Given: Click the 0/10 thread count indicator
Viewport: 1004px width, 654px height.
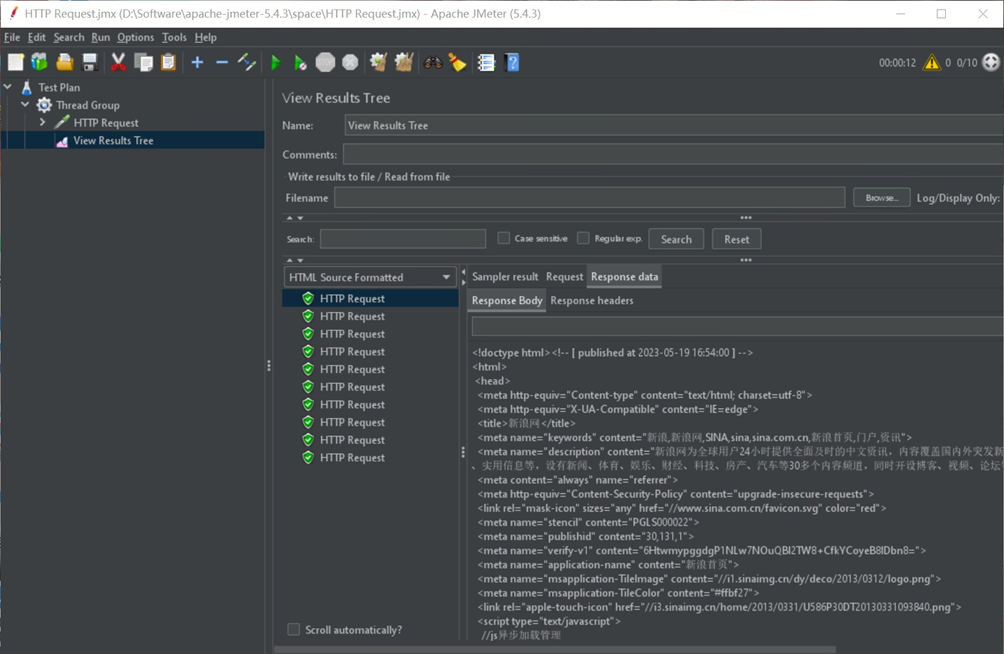Looking at the screenshot, I should [967, 63].
